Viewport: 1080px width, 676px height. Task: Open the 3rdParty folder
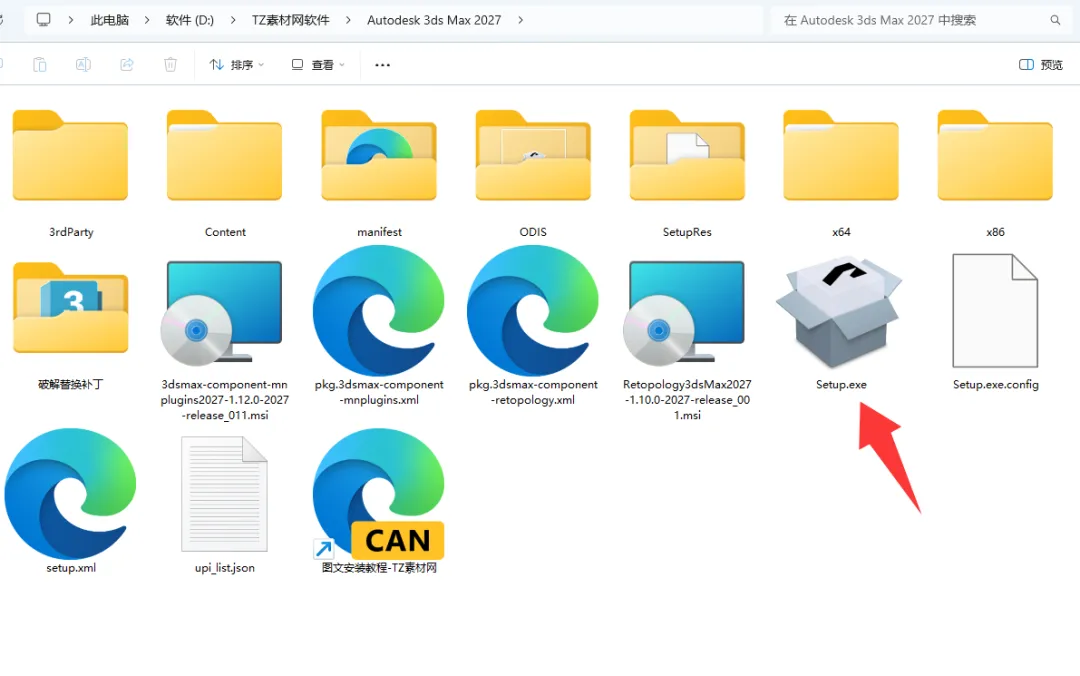pyautogui.click(x=70, y=156)
